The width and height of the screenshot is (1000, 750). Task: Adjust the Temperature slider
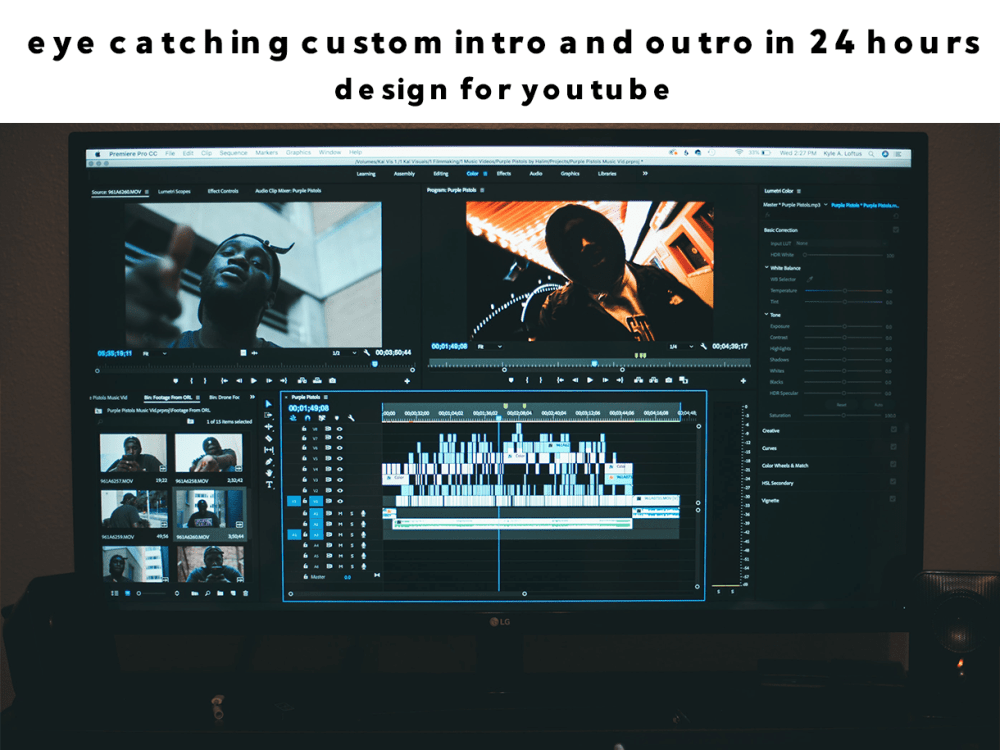pyautogui.click(x=843, y=291)
